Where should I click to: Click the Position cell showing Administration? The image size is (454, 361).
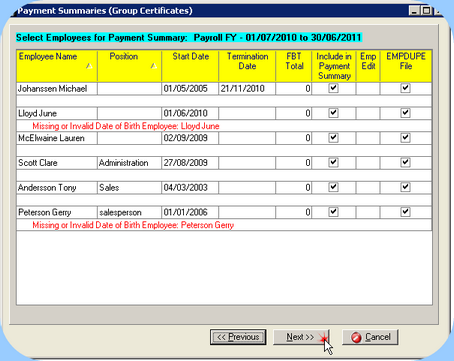pos(129,163)
